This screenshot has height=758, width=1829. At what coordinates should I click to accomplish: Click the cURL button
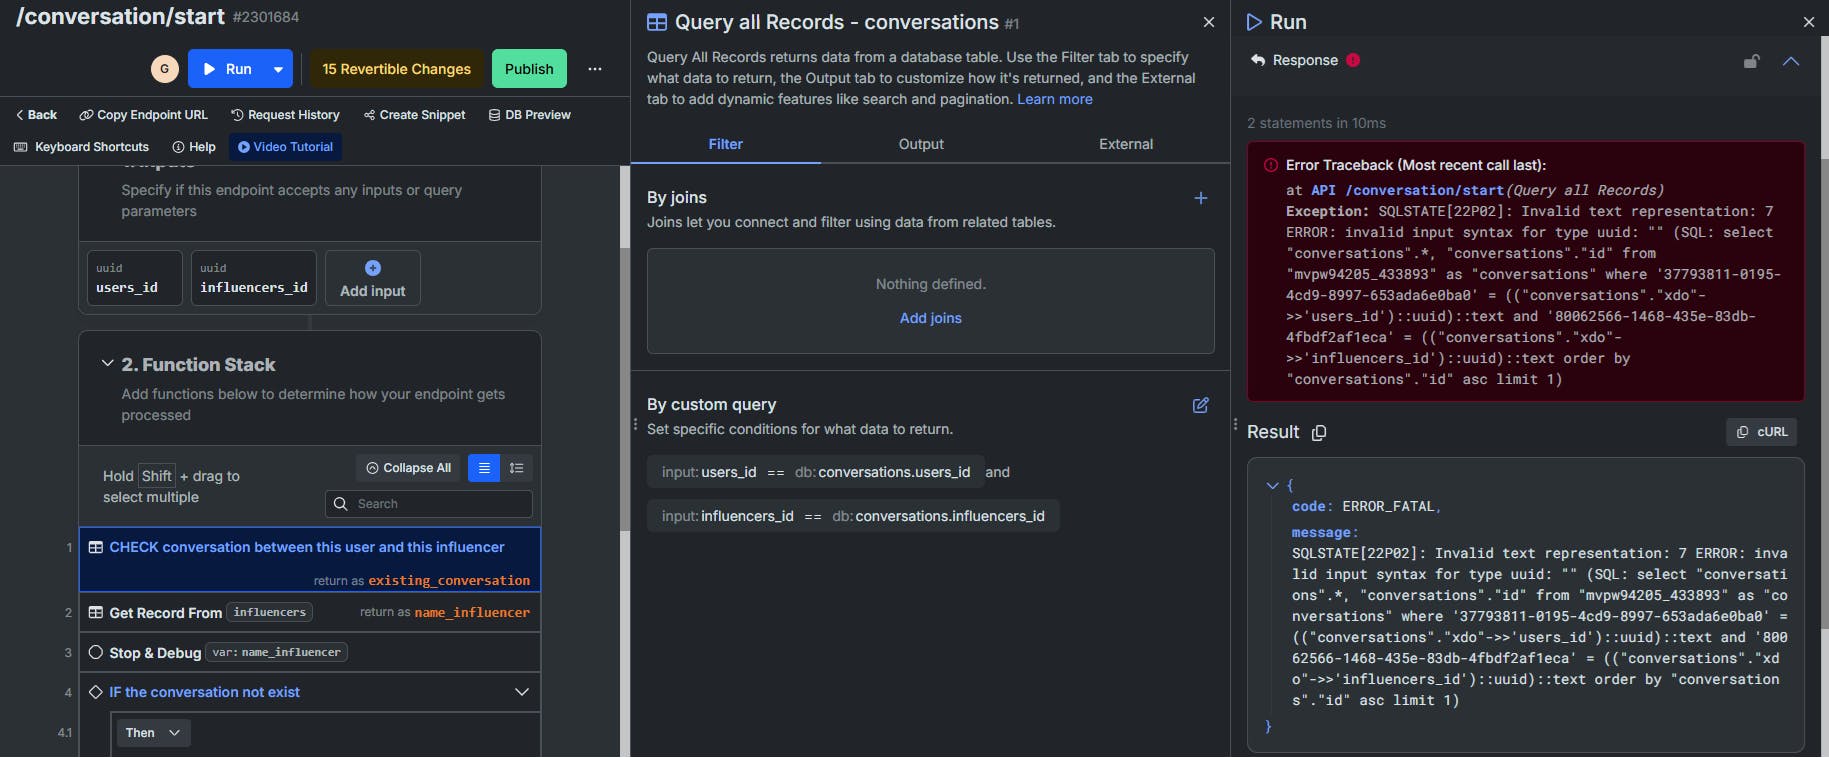1762,432
